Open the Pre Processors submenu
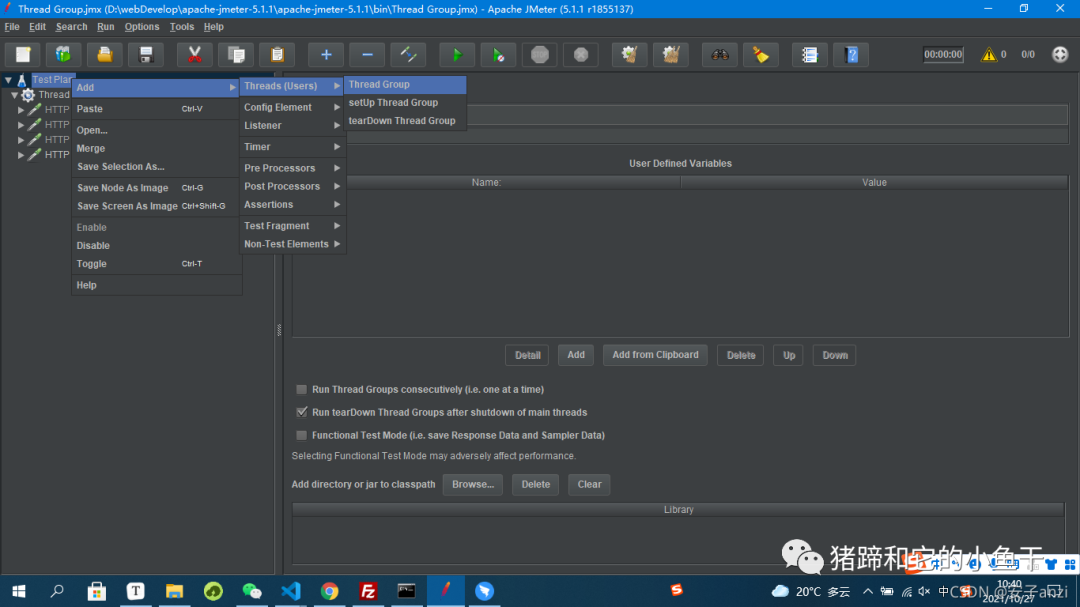The height and width of the screenshot is (607, 1080). pos(292,168)
